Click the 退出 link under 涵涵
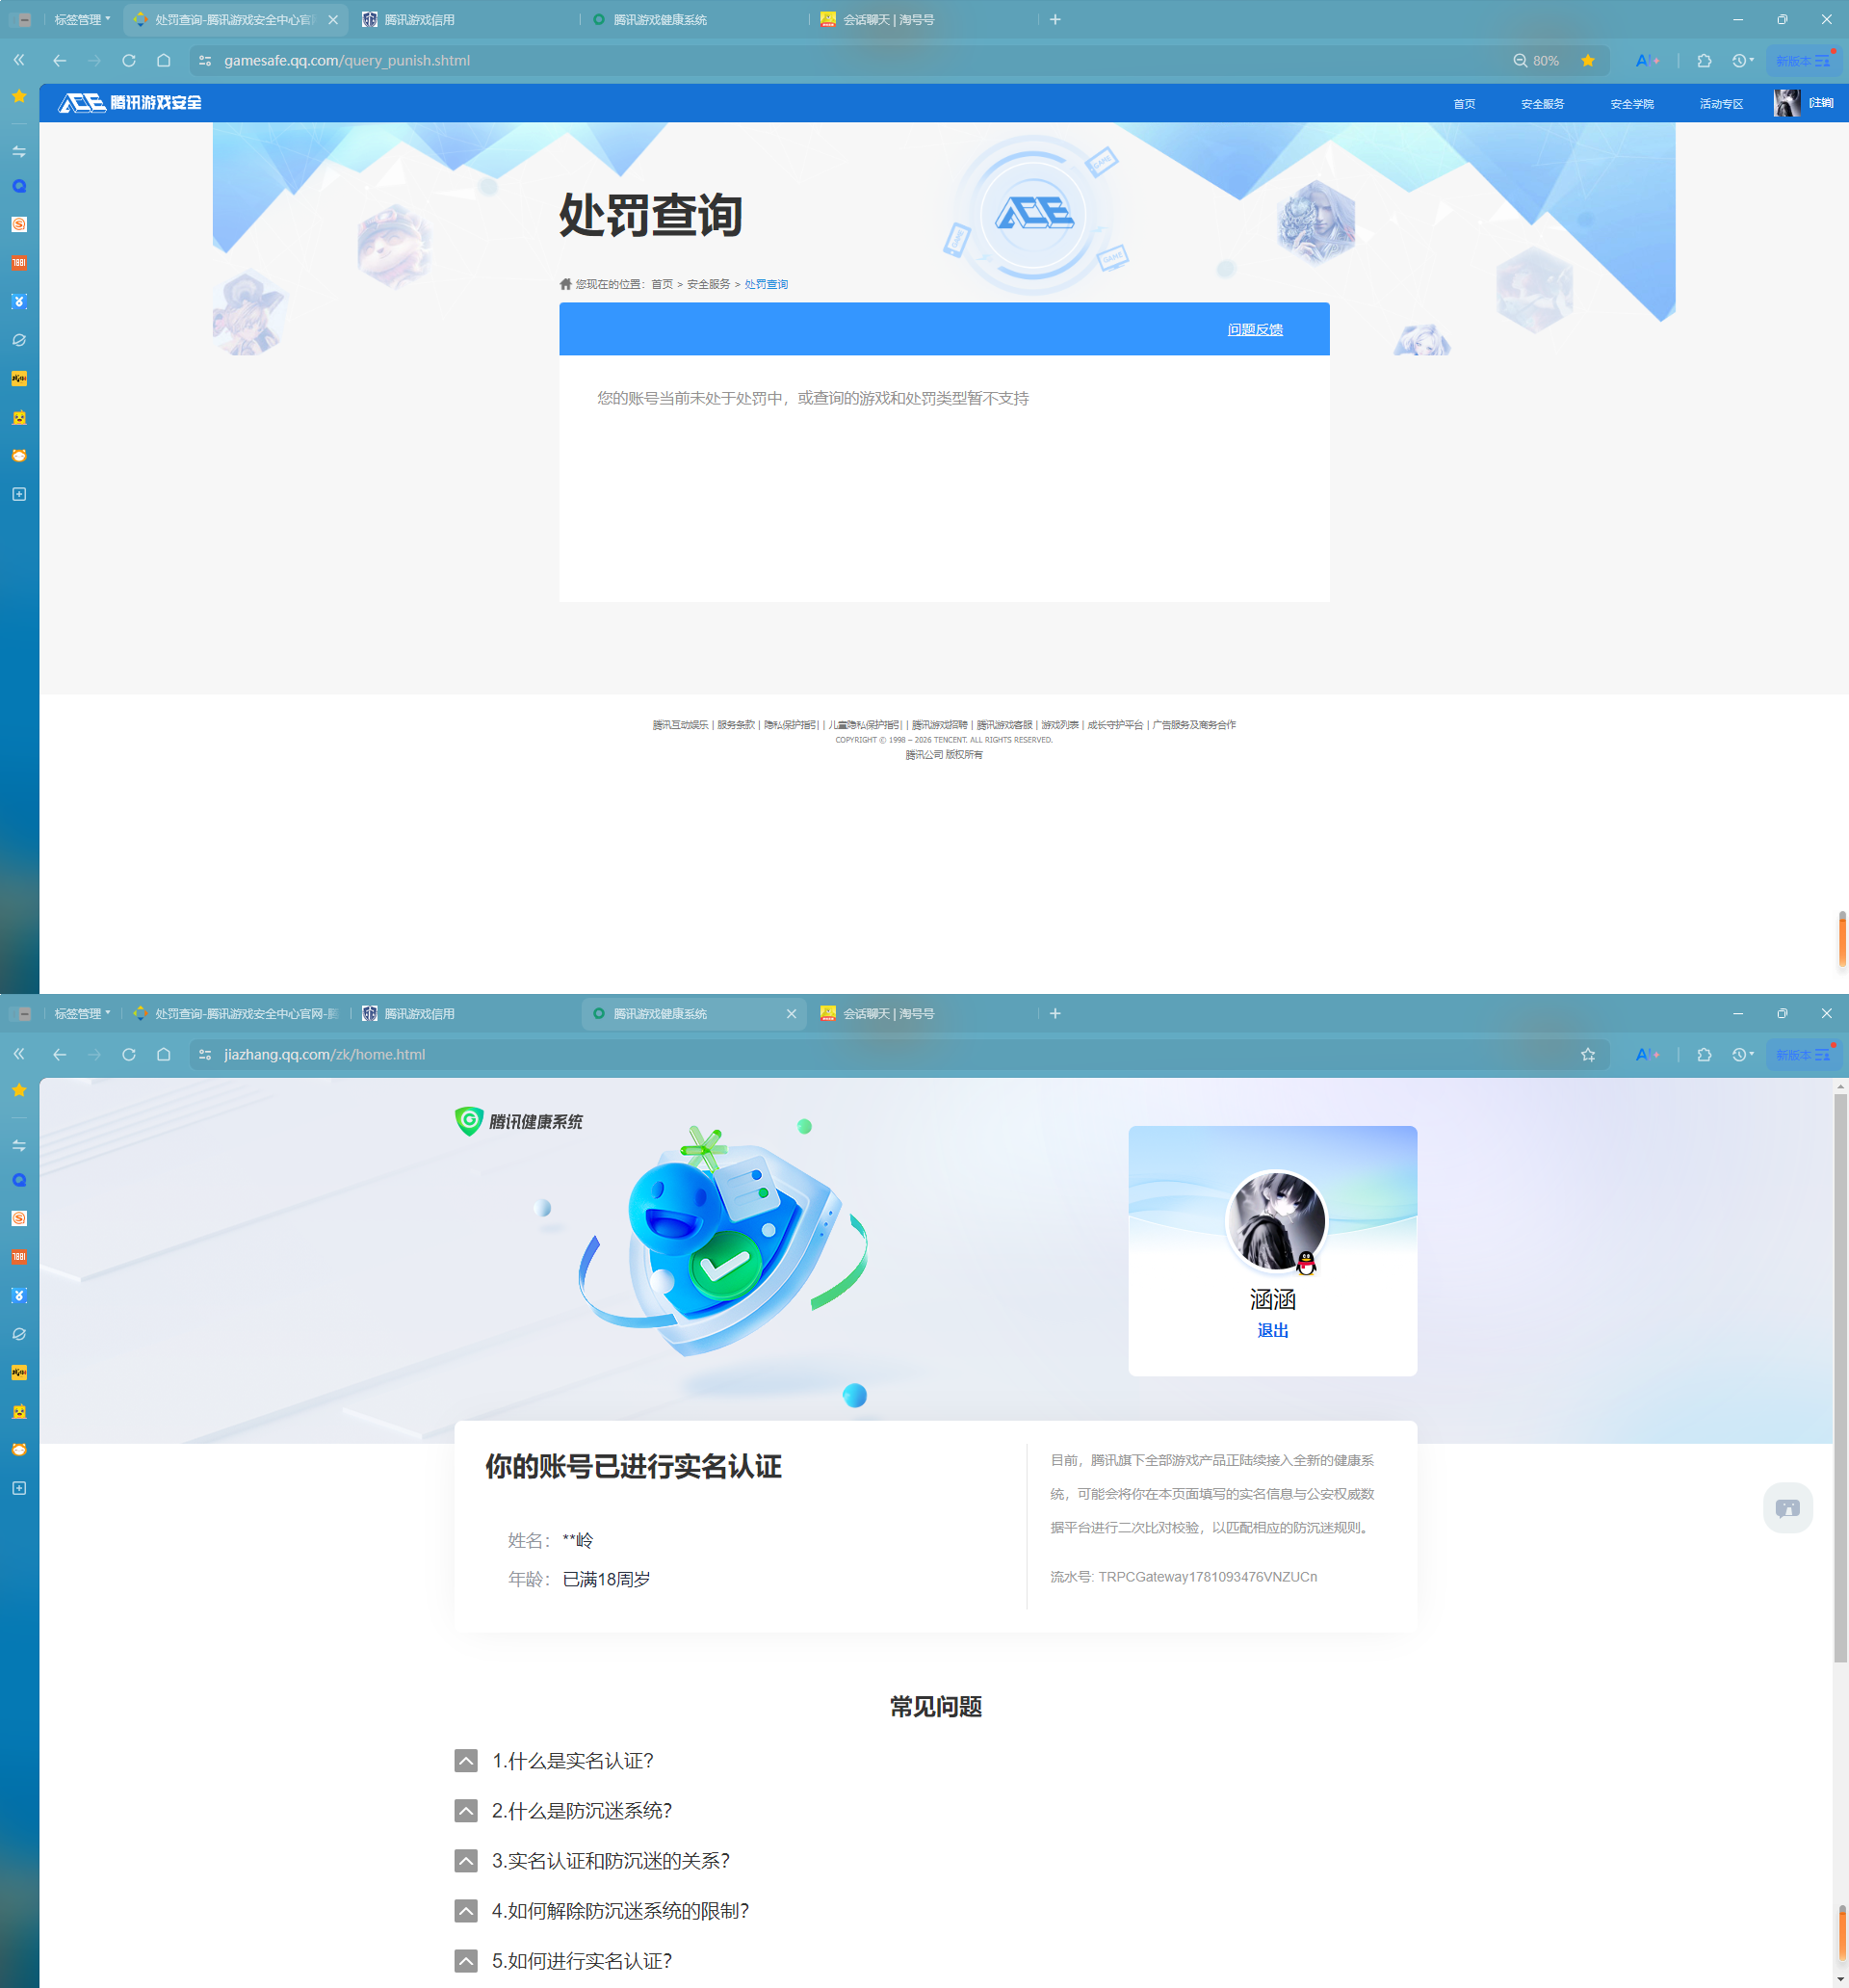Screen dimensions: 1849x1988 1272,1330
